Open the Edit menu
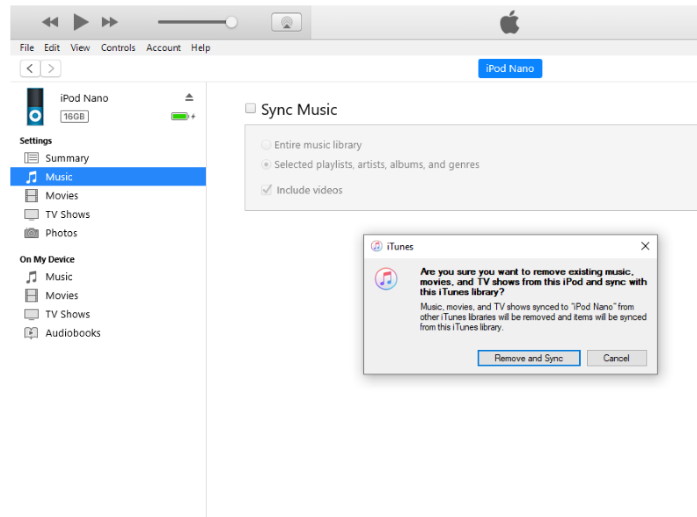This screenshot has height=517, width=697. 52,48
